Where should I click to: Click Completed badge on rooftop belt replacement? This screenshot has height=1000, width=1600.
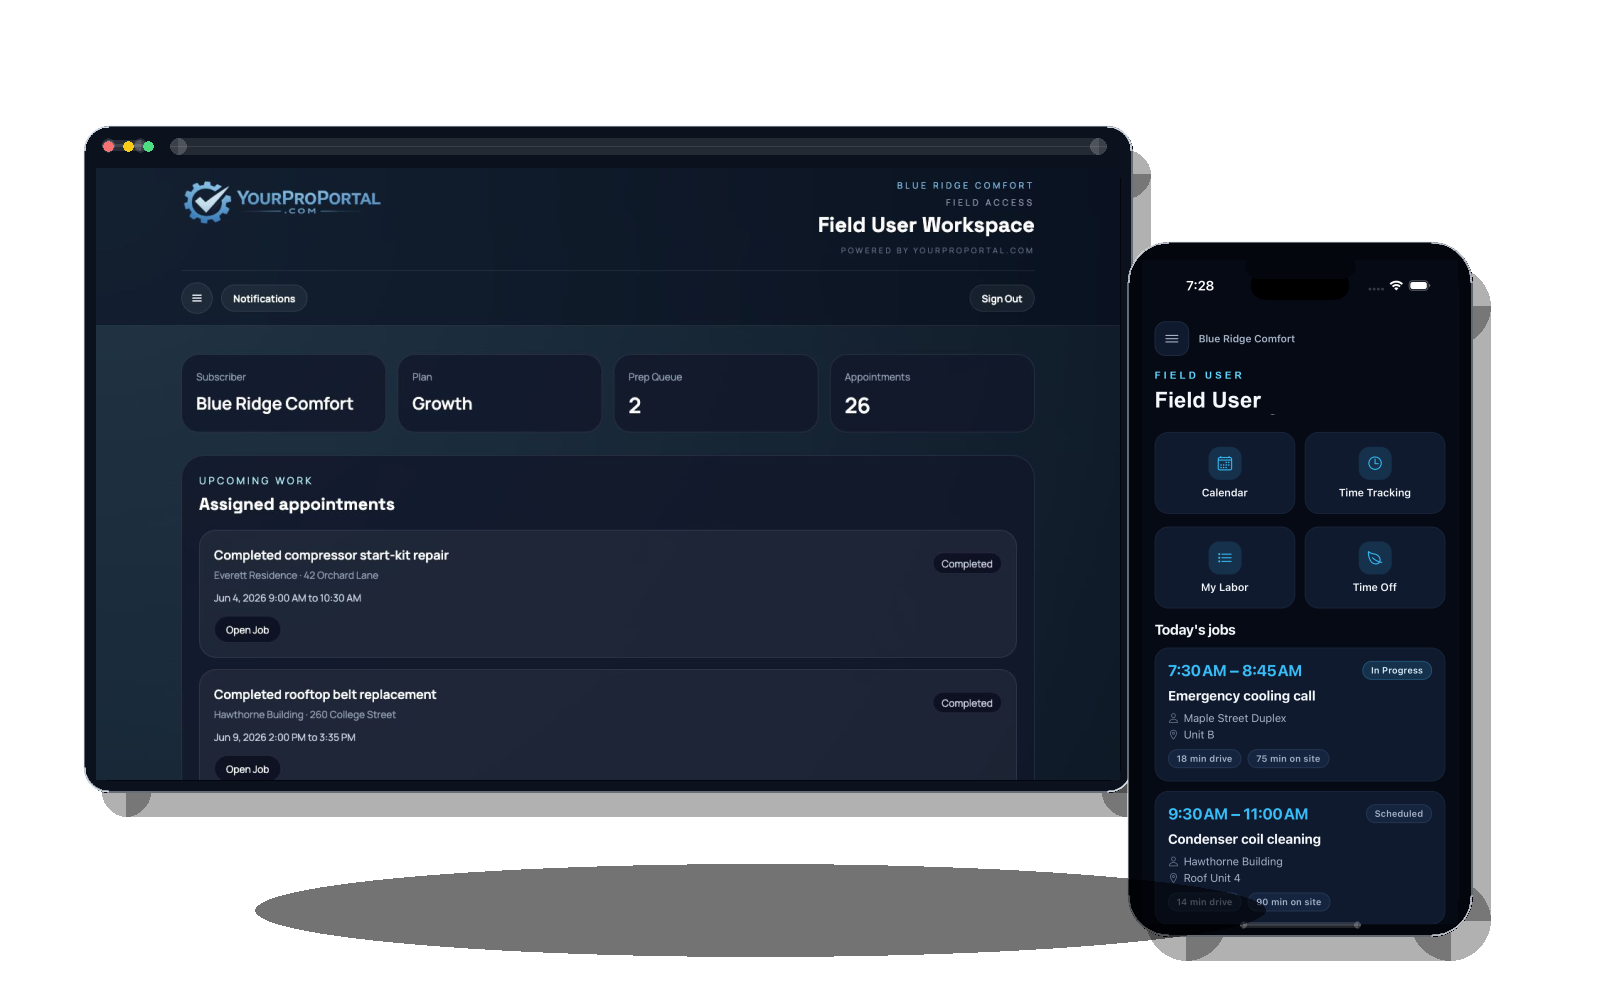coord(966,703)
